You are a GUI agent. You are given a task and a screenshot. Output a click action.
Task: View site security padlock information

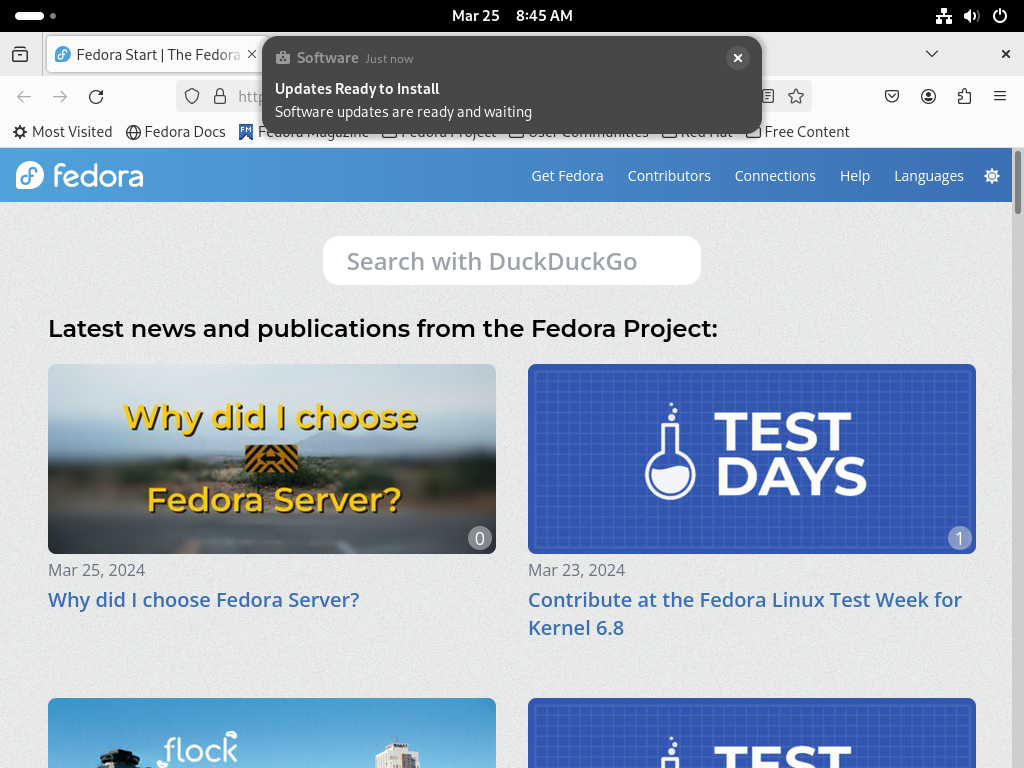pos(220,97)
